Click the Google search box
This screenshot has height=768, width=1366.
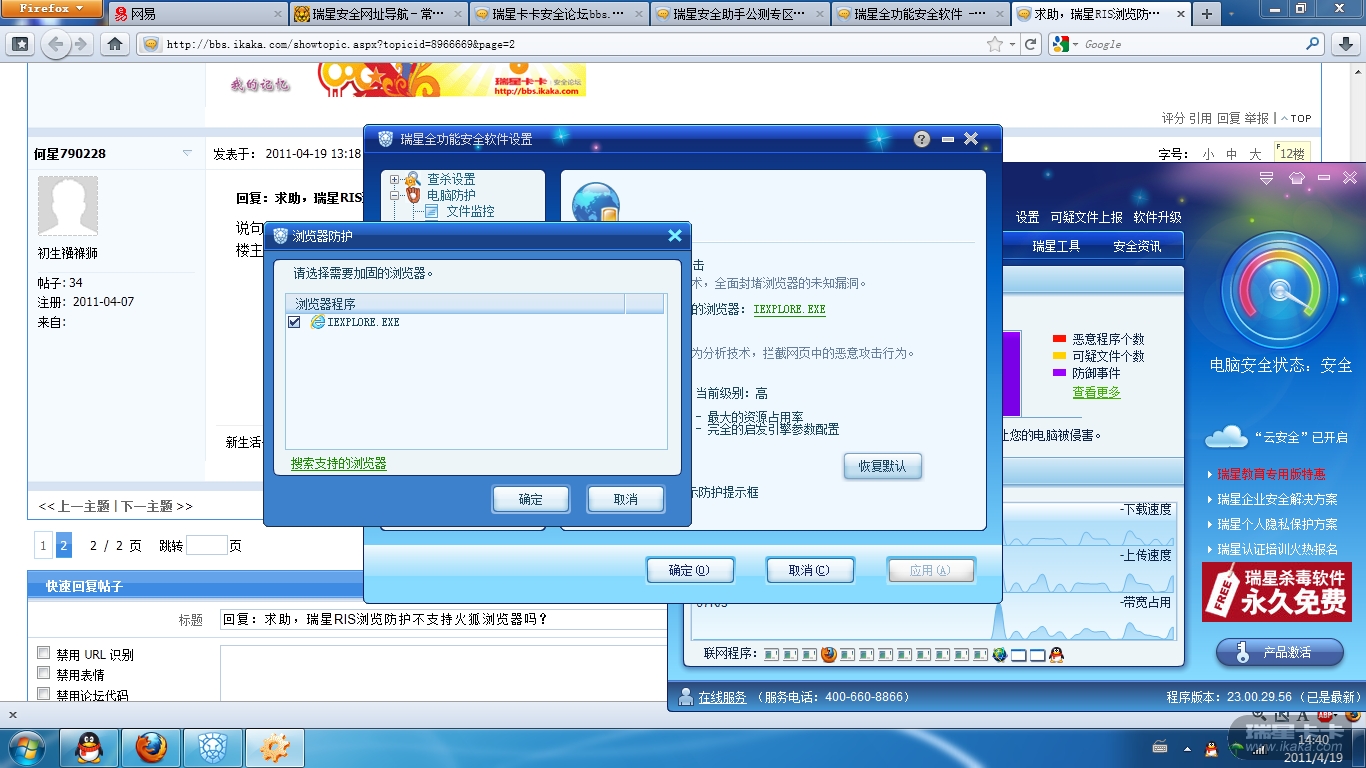tap(1190, 44)
